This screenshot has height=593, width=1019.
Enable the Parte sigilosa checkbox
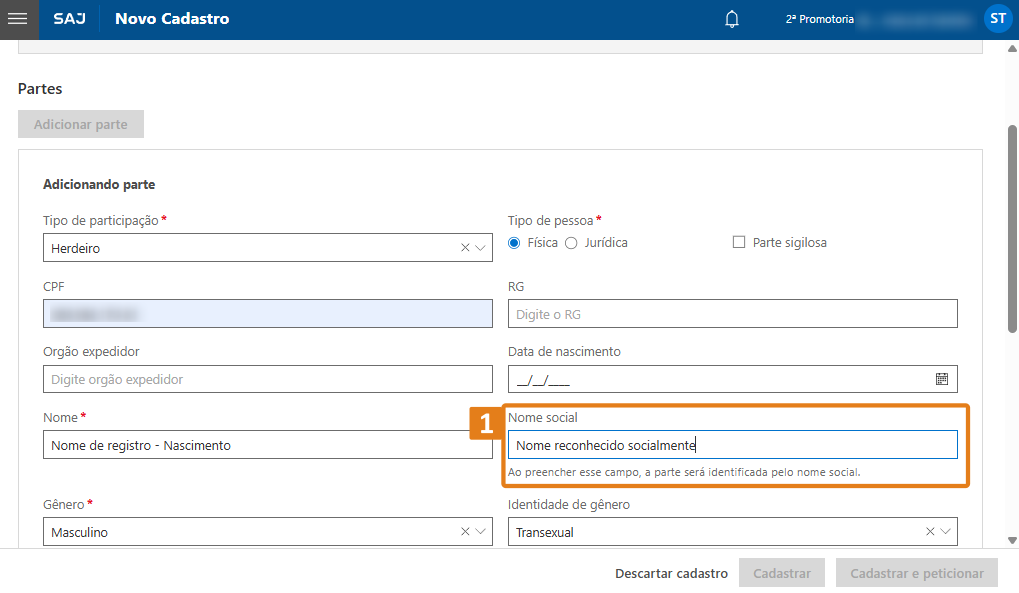pos(739,242)
